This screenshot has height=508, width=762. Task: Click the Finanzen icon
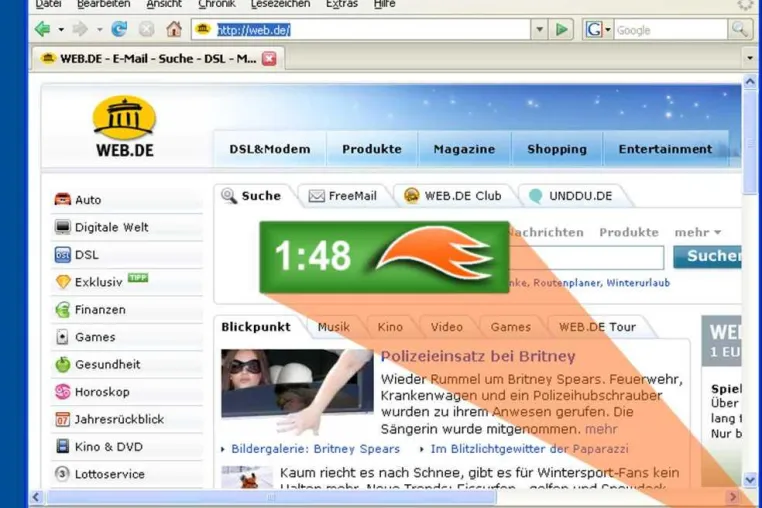pyautogui.click(x=63, y=310)
